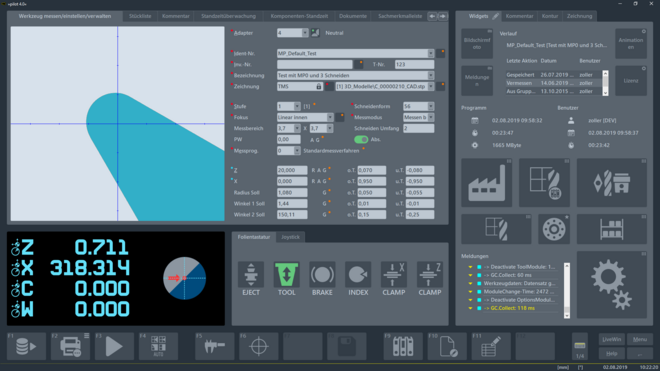
Task: Open the large gears settings widget
Action: pyautogui.click(x=612, y=285)
